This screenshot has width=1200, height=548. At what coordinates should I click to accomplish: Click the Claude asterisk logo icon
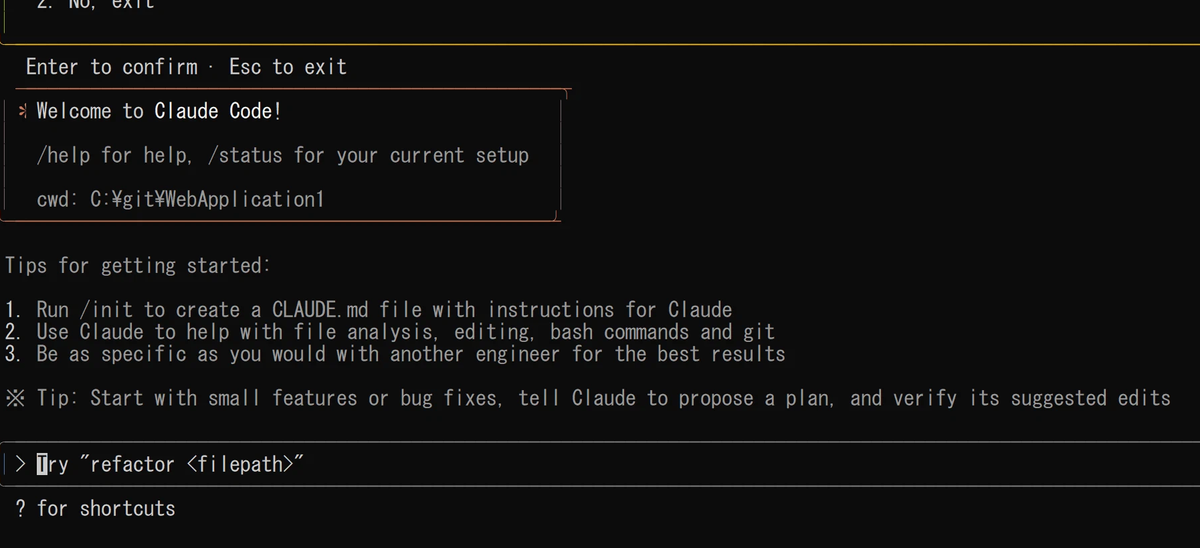[x=24, y=111]
